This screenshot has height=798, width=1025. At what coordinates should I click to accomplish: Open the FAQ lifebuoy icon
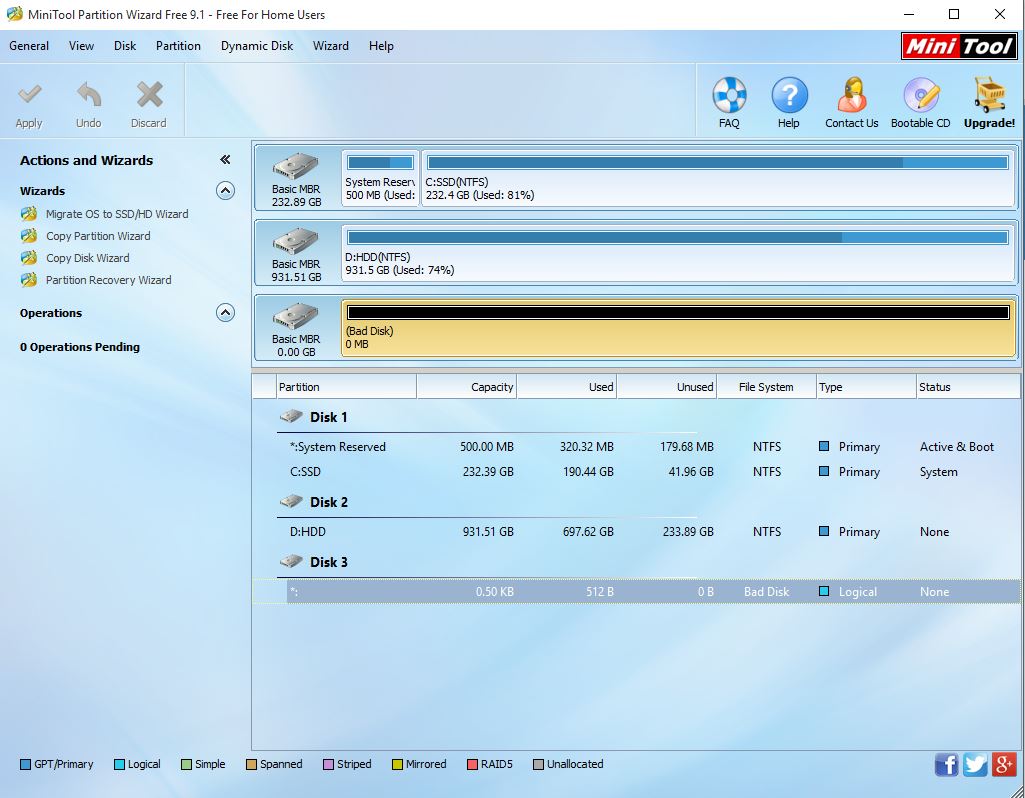pos(729,95)
